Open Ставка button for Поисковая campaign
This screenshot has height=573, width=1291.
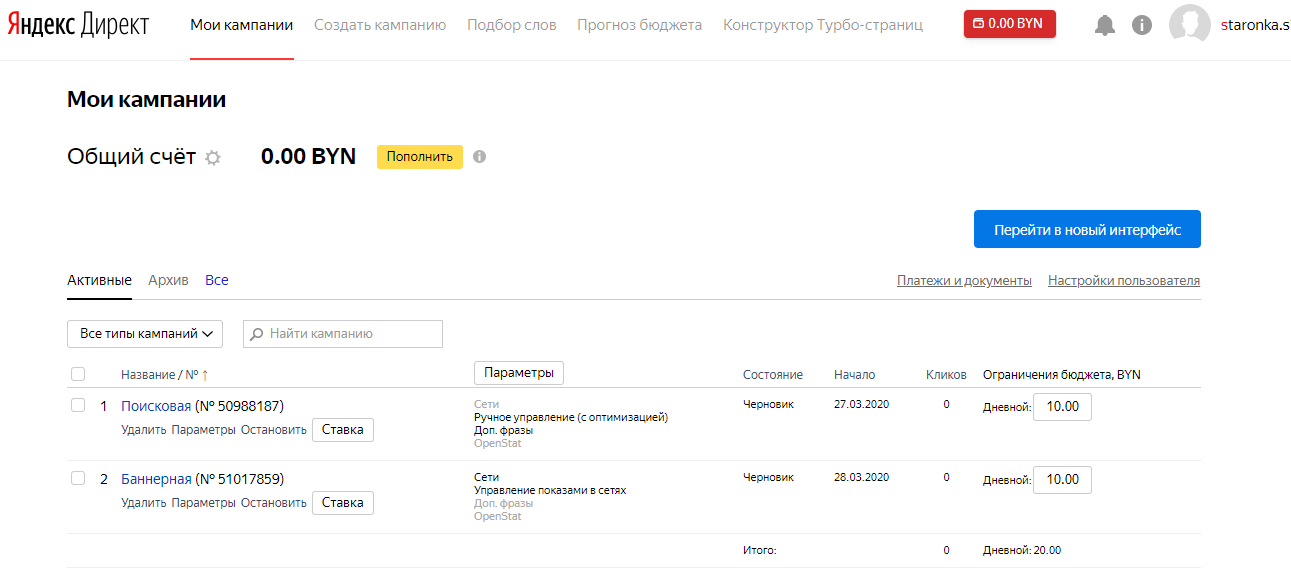click(x=343, y=430)
